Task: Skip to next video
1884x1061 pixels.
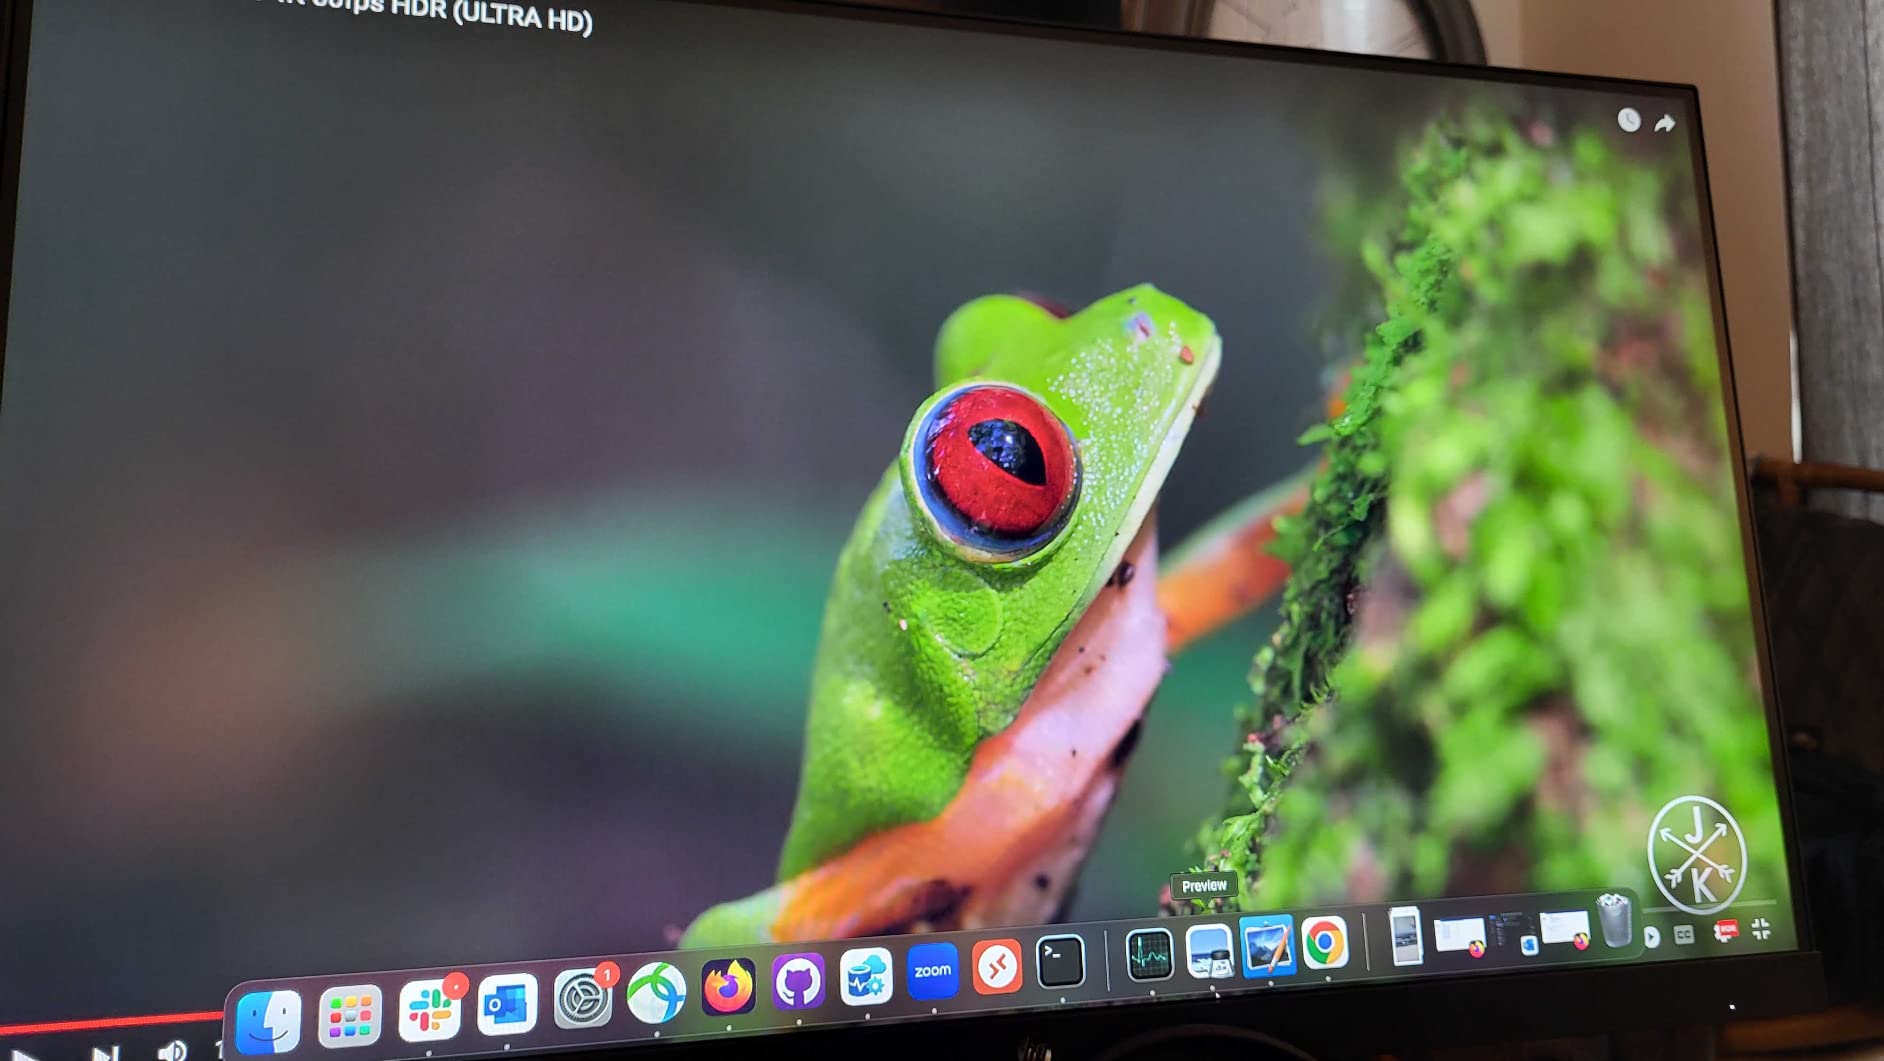Action: click(105, 1053)
